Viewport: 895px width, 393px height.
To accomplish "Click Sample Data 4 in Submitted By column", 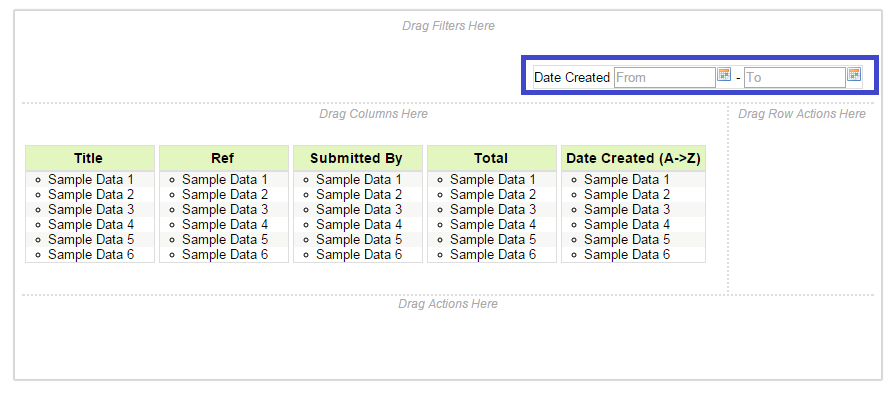I will coord(358,225).
